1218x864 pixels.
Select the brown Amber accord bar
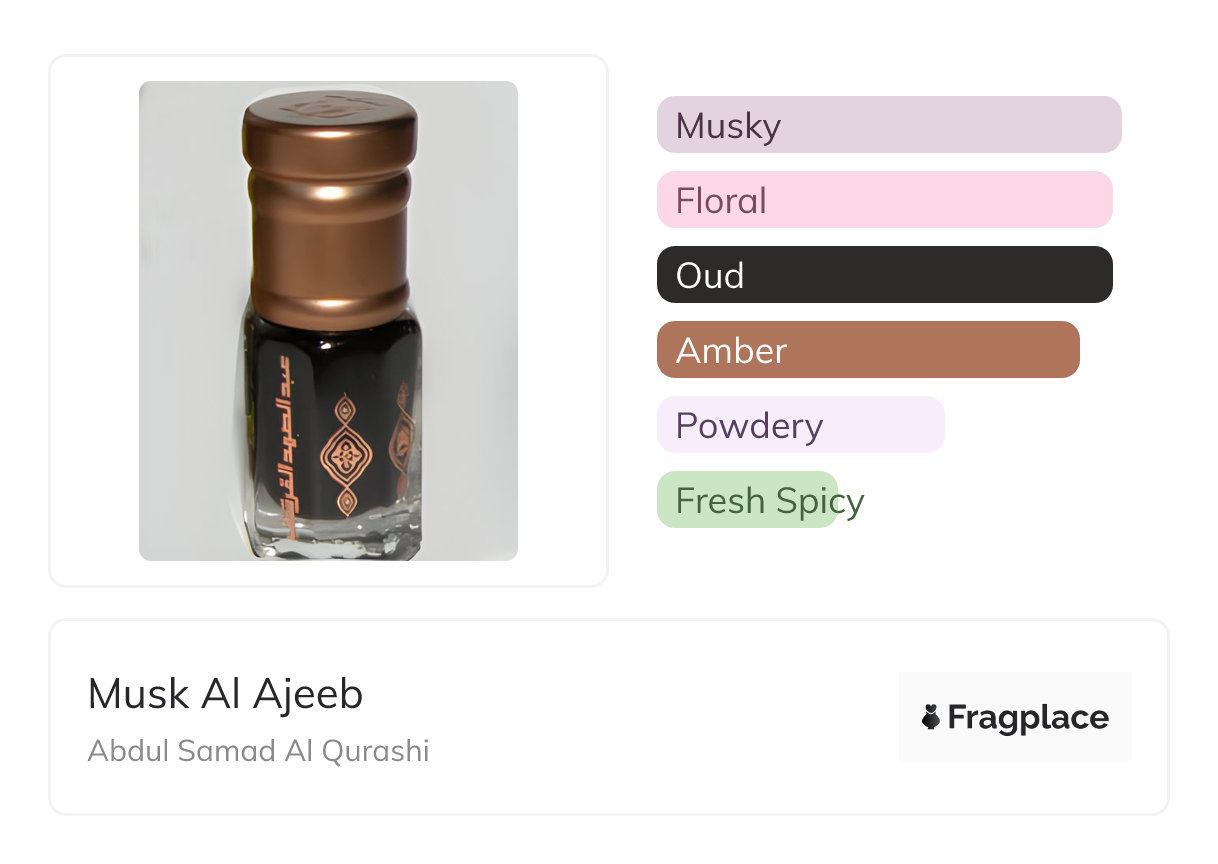(867, 350)
